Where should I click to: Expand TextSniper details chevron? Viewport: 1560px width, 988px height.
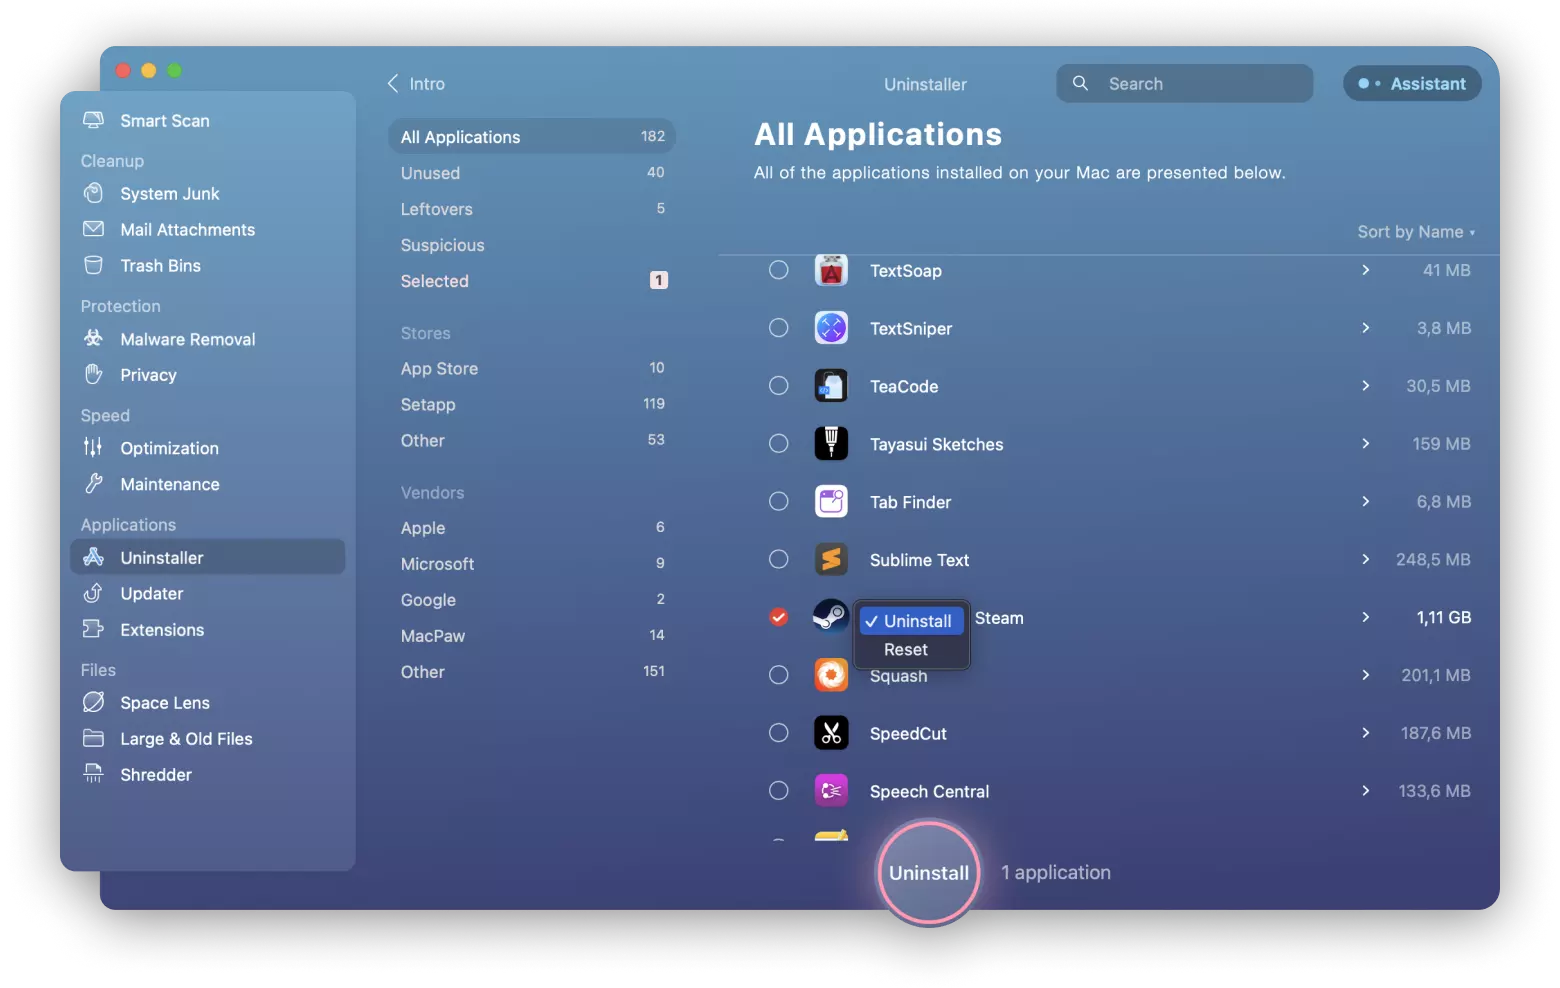1366,328
